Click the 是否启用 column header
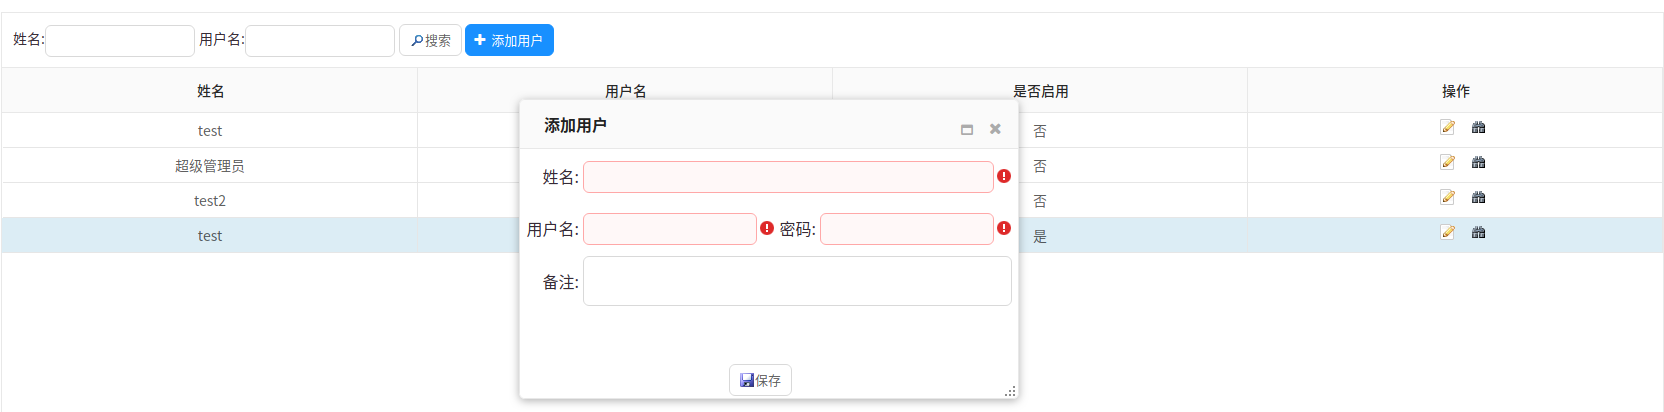The width and height of the screenshot is (1664, 412). click(1040, 91)
